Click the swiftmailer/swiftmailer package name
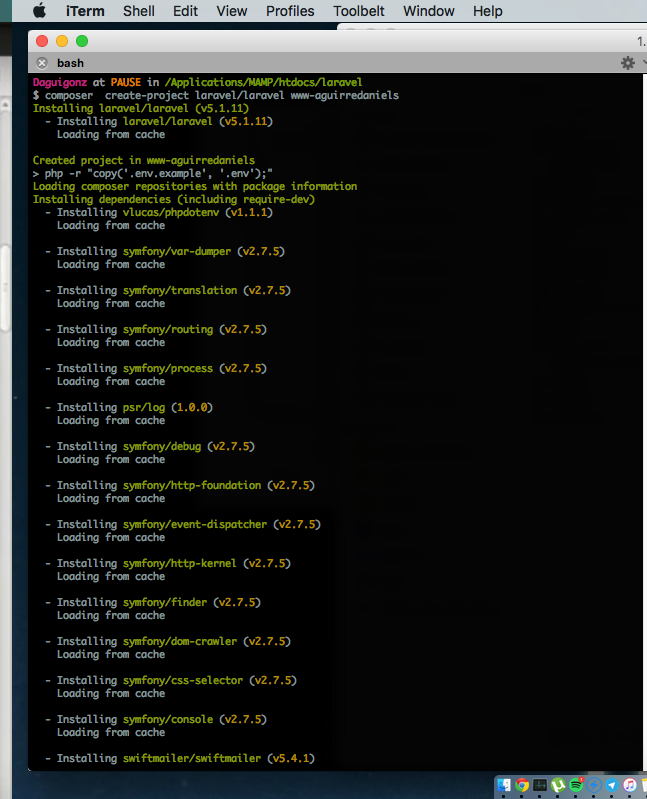The image size is (647, 799). 192,758
